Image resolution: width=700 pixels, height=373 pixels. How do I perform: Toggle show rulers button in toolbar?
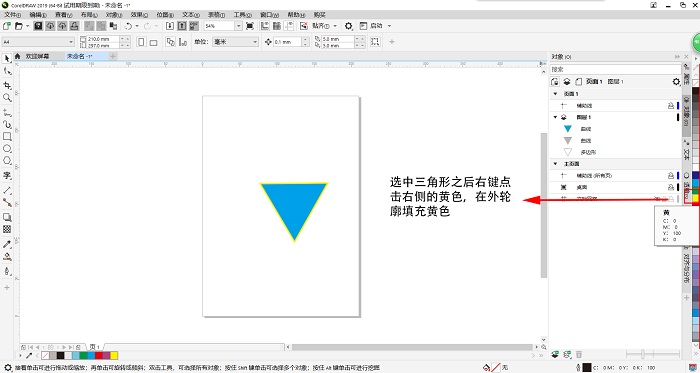tap(265, 26)
